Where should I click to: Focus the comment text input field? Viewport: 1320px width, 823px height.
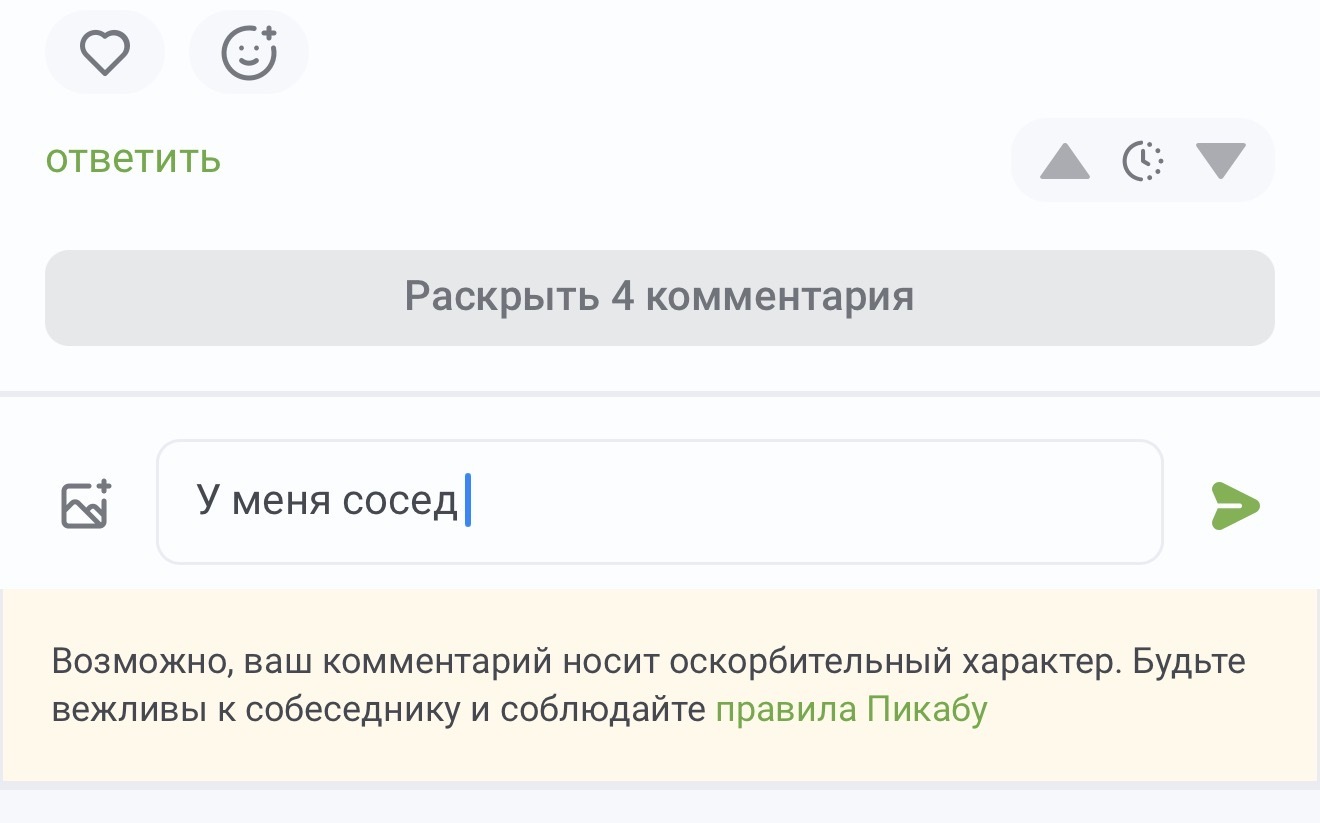tap(660, 502)
